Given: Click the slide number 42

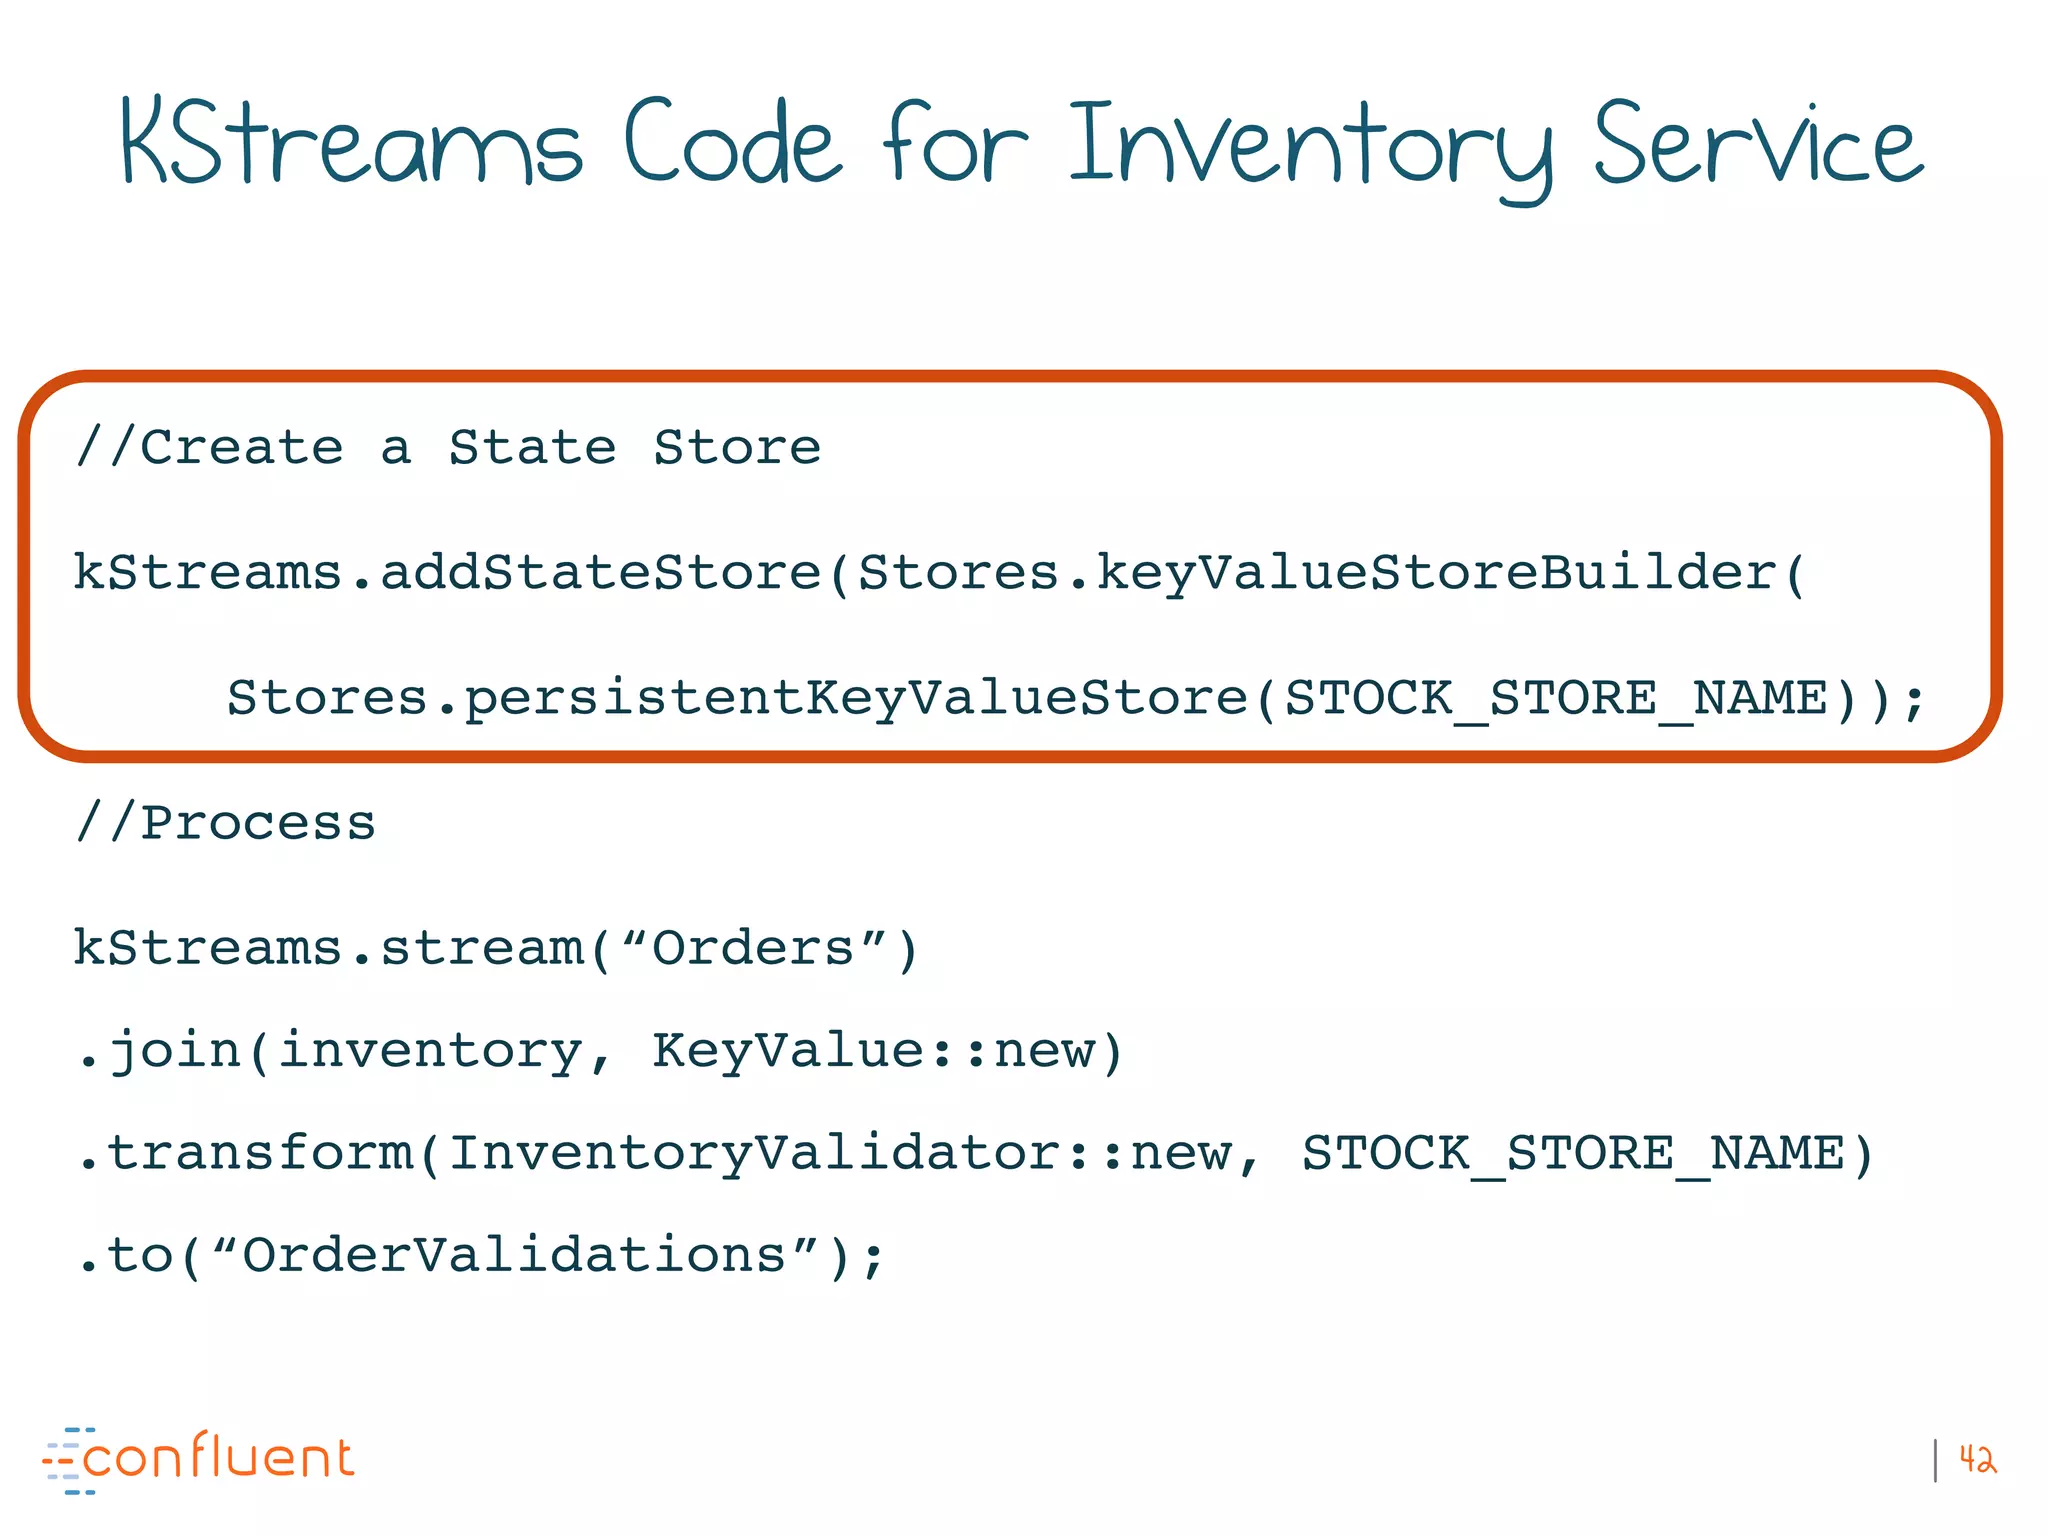Looking at the screenshot, I should [1978, 1460].
